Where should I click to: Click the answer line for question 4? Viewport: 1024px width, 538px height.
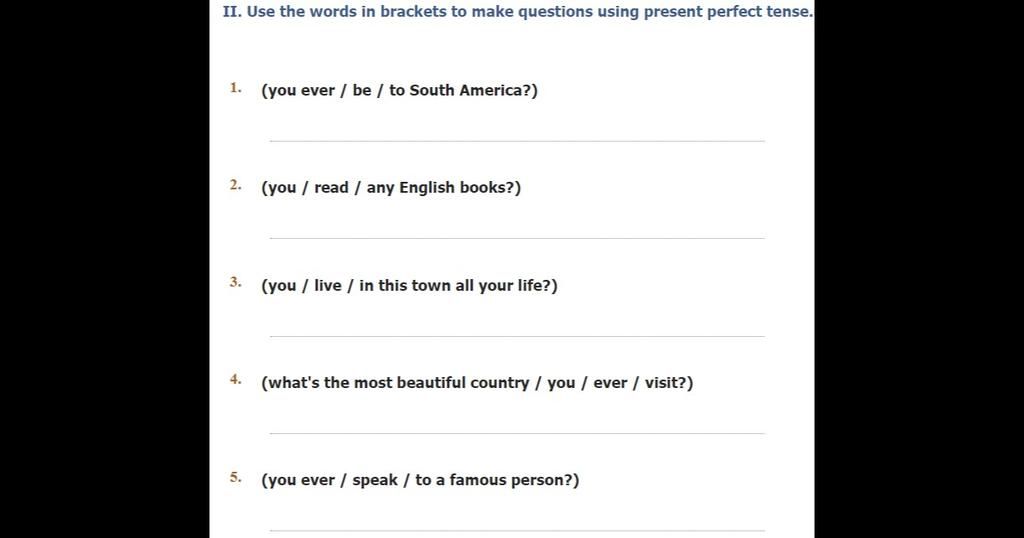point(517,433)
